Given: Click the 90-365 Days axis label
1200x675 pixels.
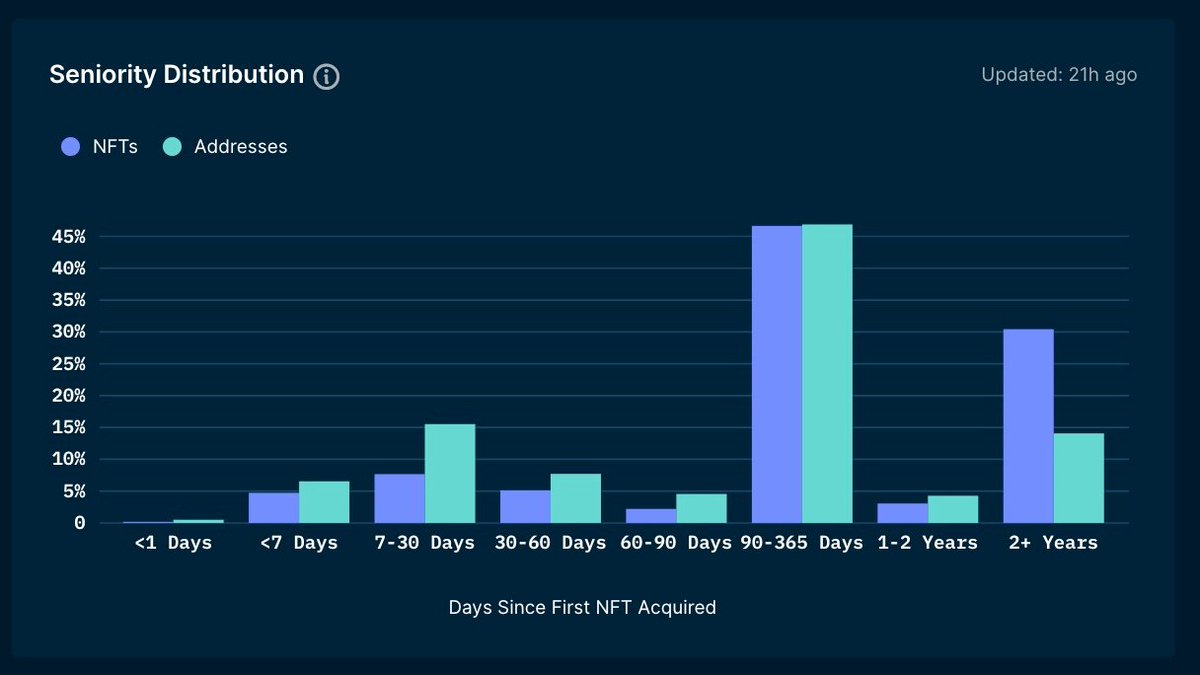Looking at the screenshot, I should click(802, 543).
